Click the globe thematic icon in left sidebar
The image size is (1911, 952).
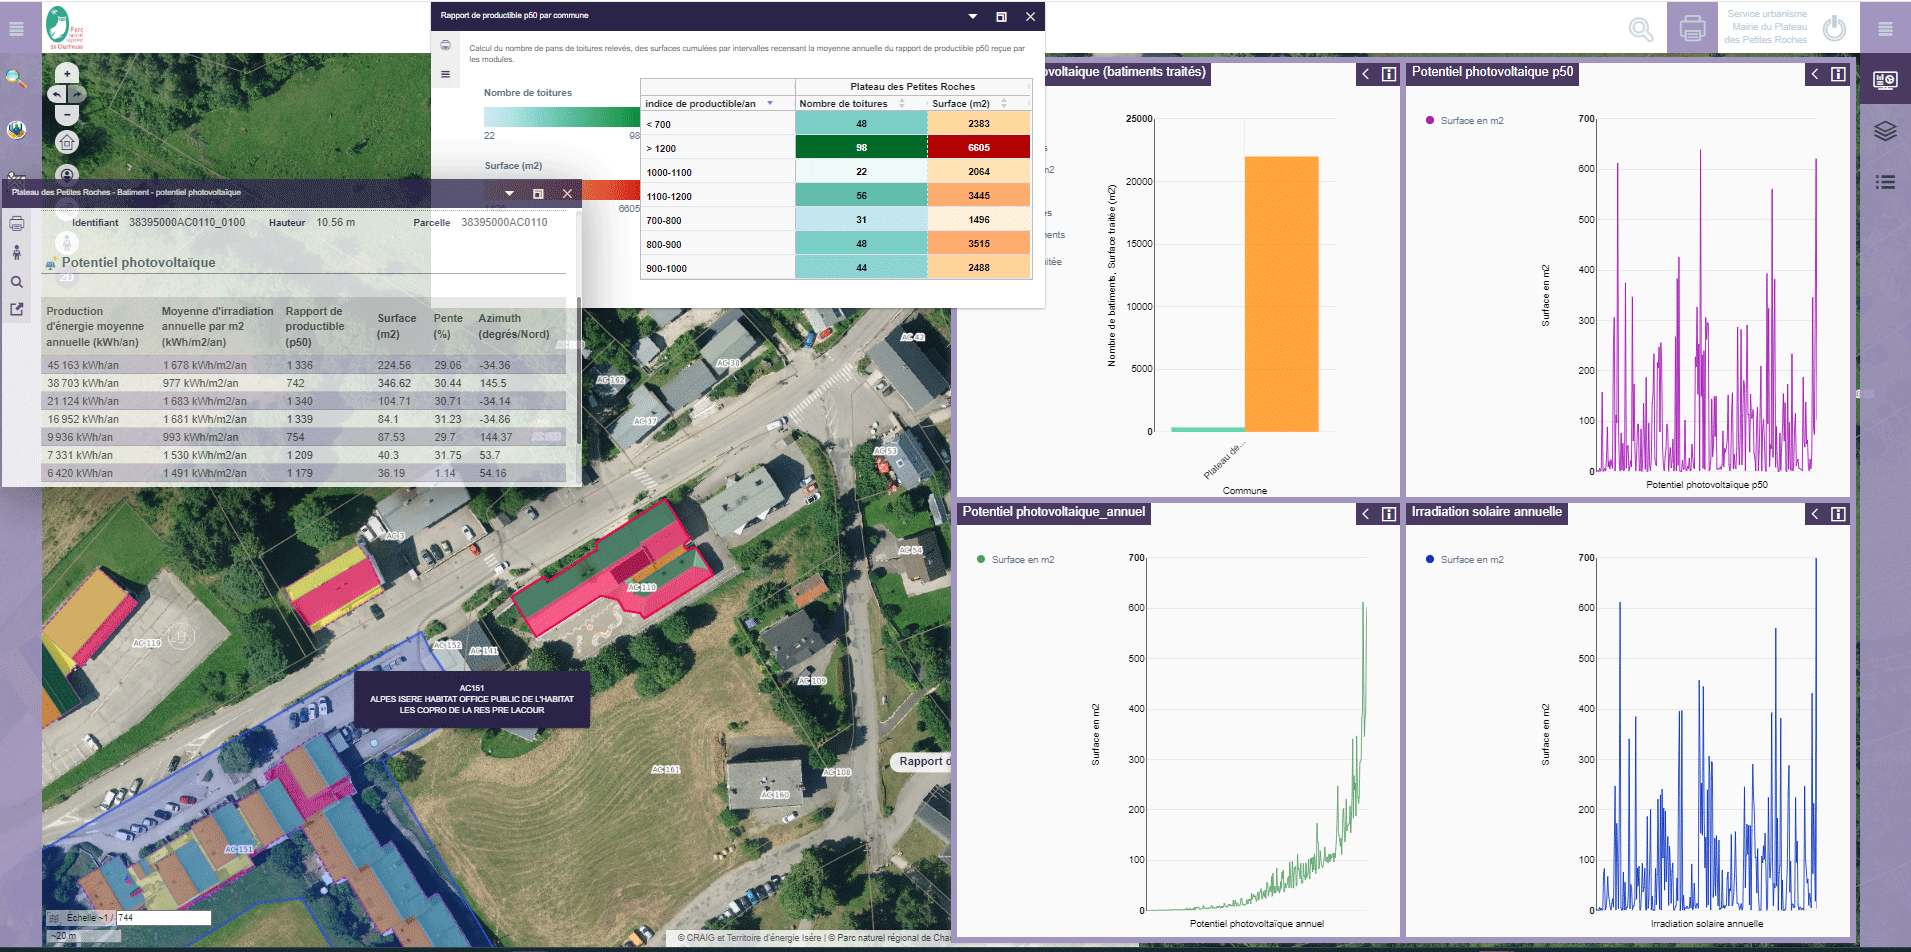(16, 129)
